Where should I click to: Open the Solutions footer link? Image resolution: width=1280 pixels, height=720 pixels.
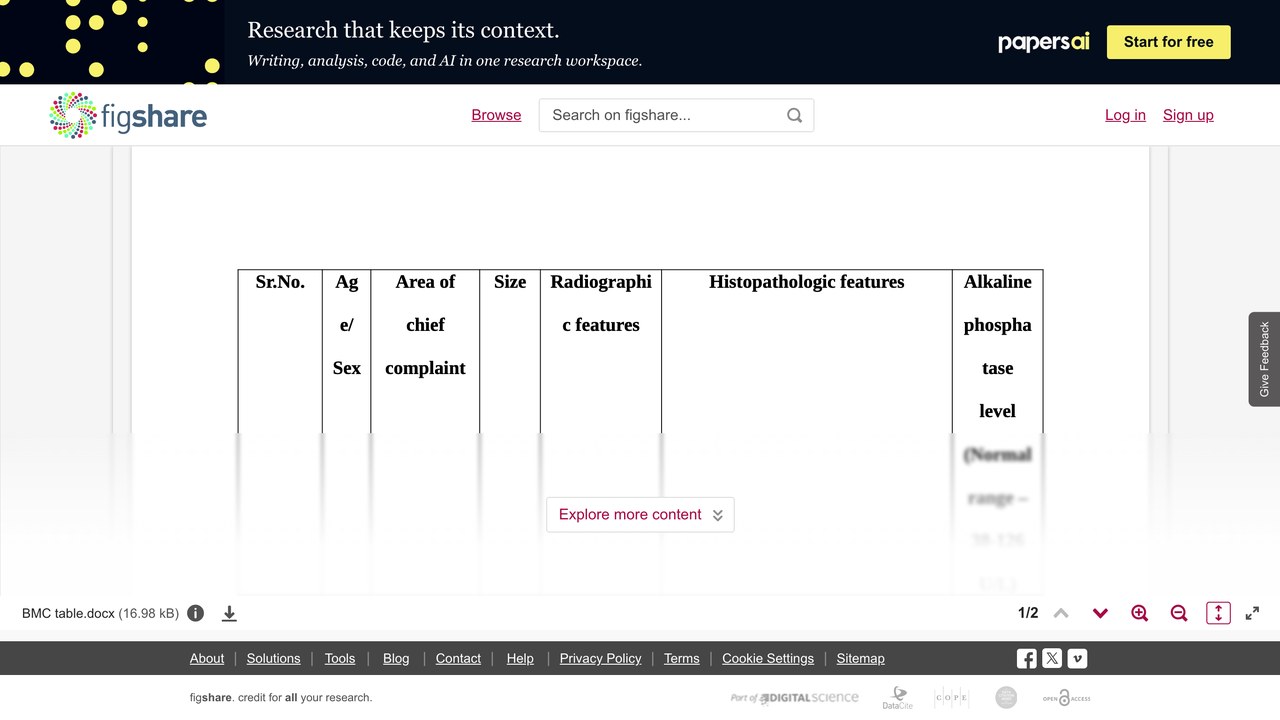(274, 658)
